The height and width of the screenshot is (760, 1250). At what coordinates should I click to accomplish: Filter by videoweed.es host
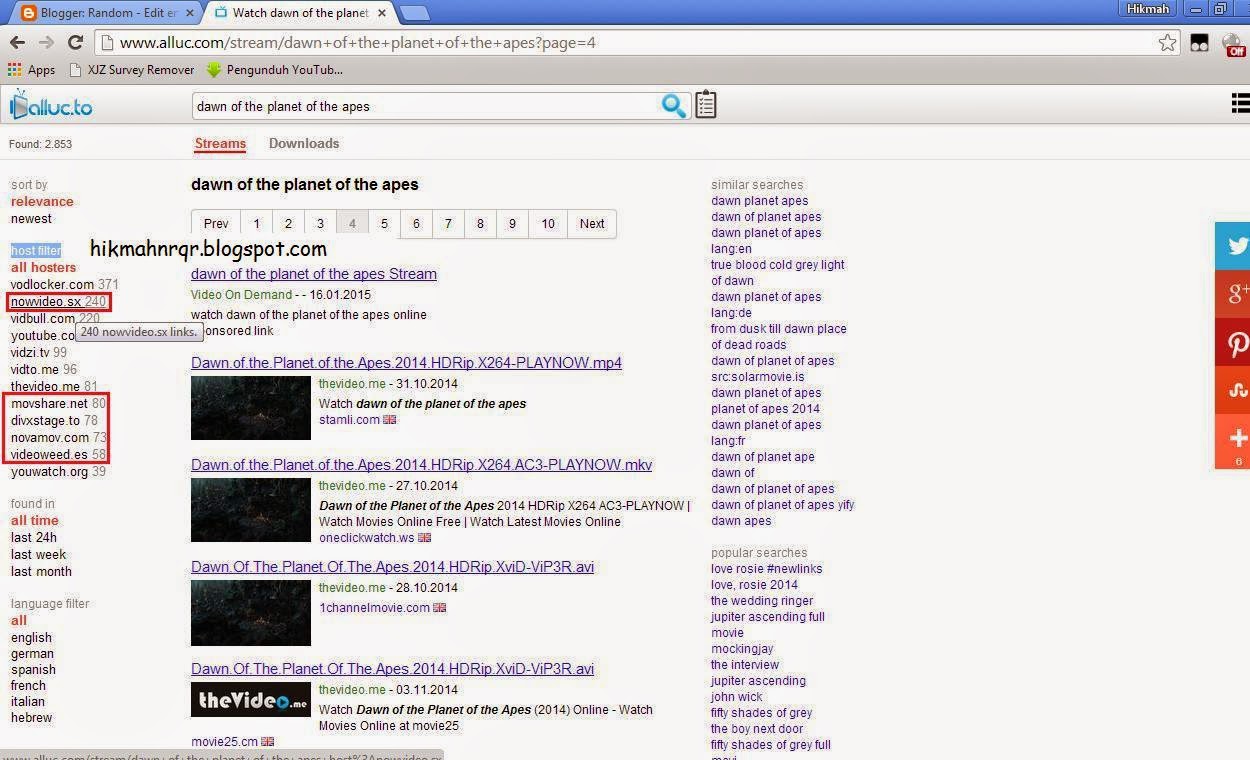click(x=58, y=455)
